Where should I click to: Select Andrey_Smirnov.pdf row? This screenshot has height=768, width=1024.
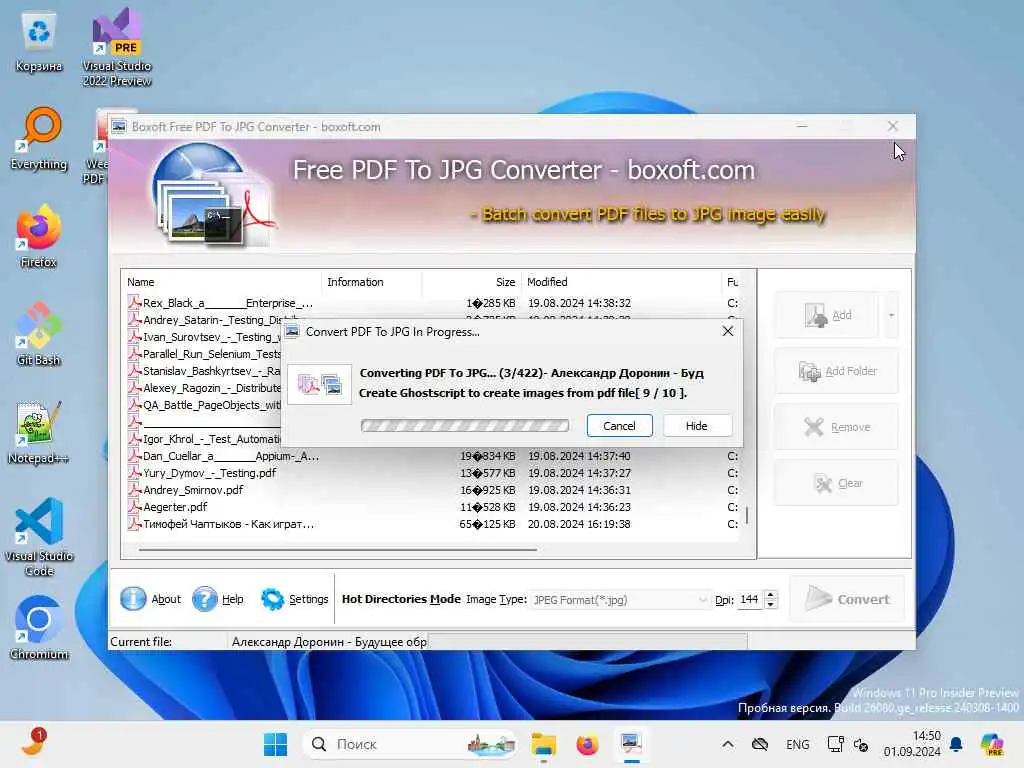point(432,490)
